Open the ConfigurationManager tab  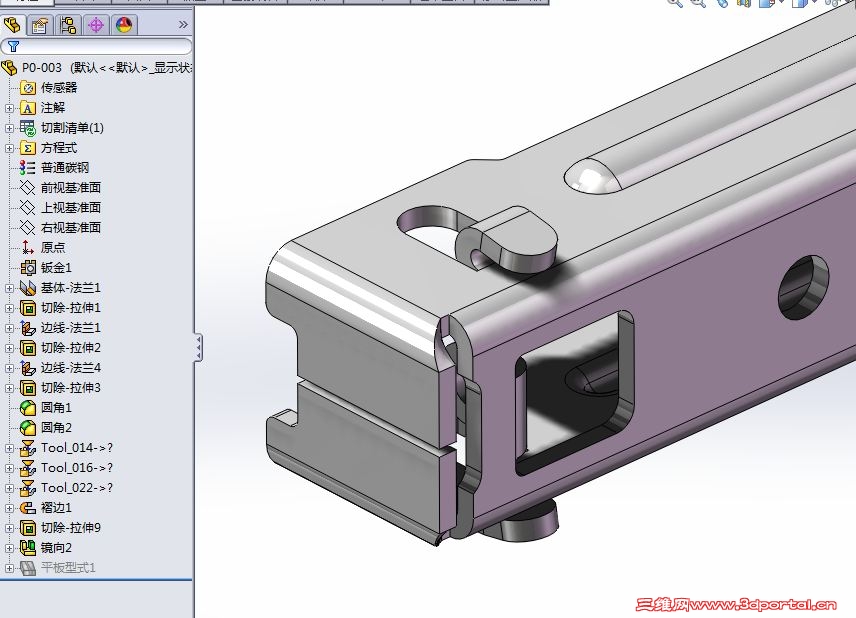point(68,25)
